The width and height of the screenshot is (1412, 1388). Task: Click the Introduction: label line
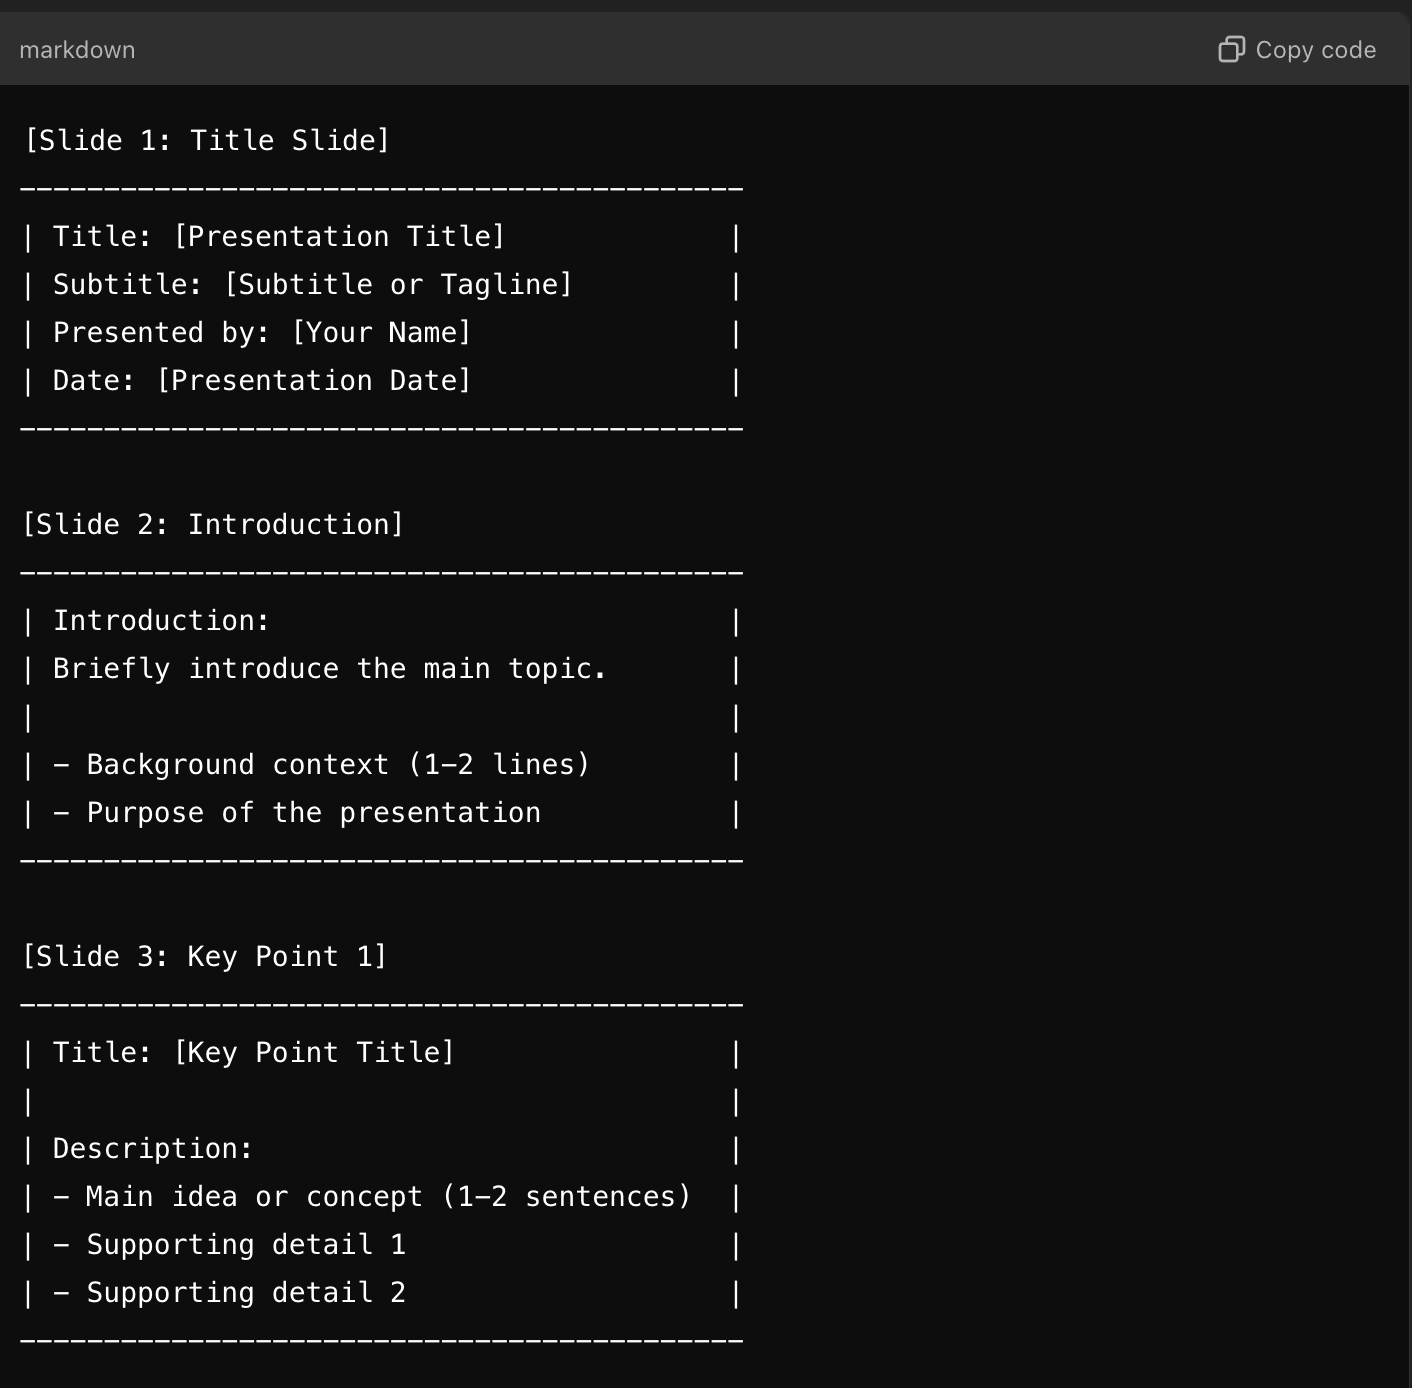pyautogui.click(x=161, y=620)
